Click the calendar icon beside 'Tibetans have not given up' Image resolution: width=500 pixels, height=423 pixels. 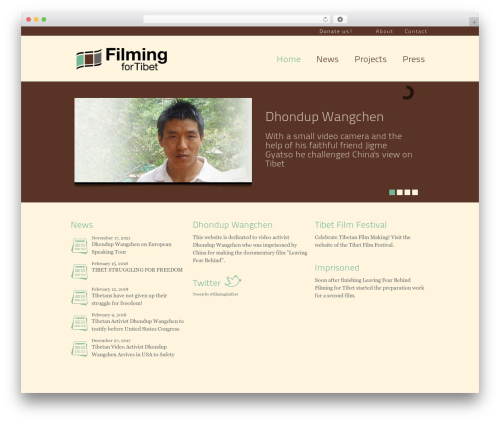79,297
